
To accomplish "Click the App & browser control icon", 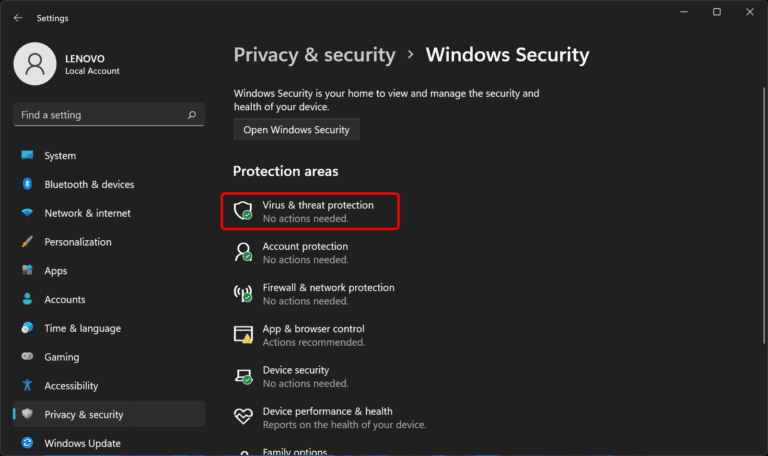I will 243,335.
